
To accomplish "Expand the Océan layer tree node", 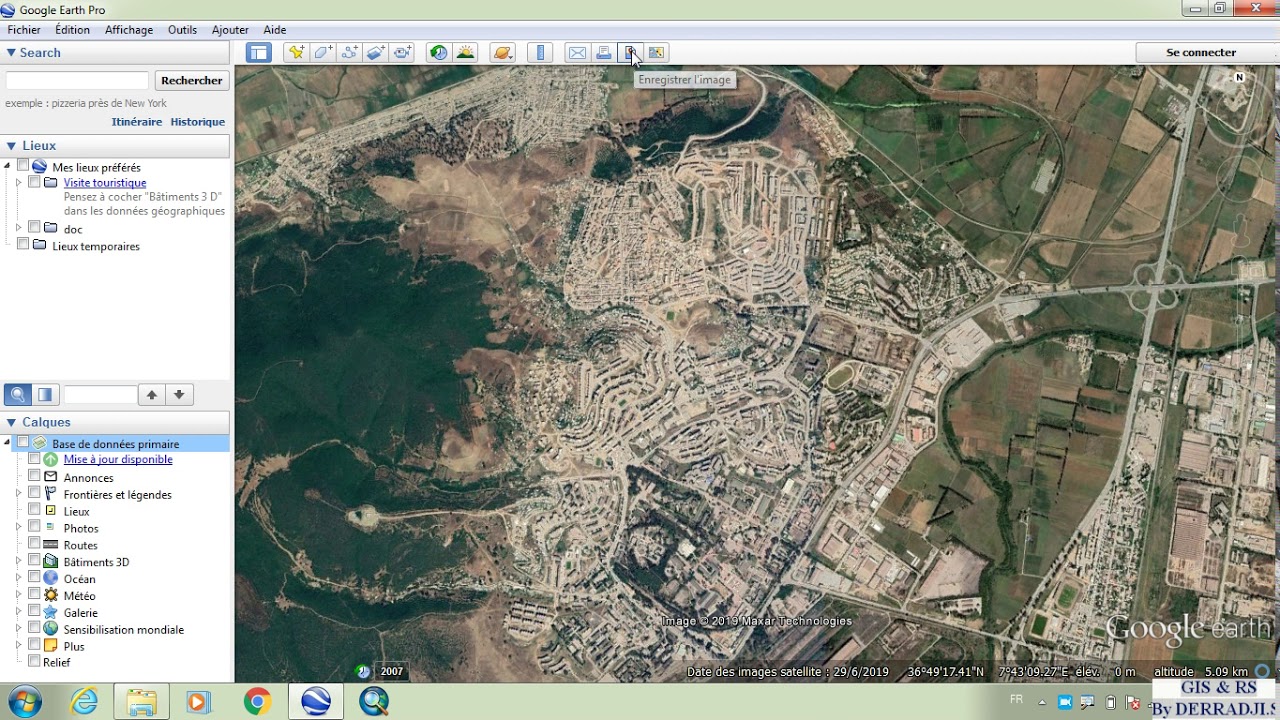I will (x=18, y=578).
